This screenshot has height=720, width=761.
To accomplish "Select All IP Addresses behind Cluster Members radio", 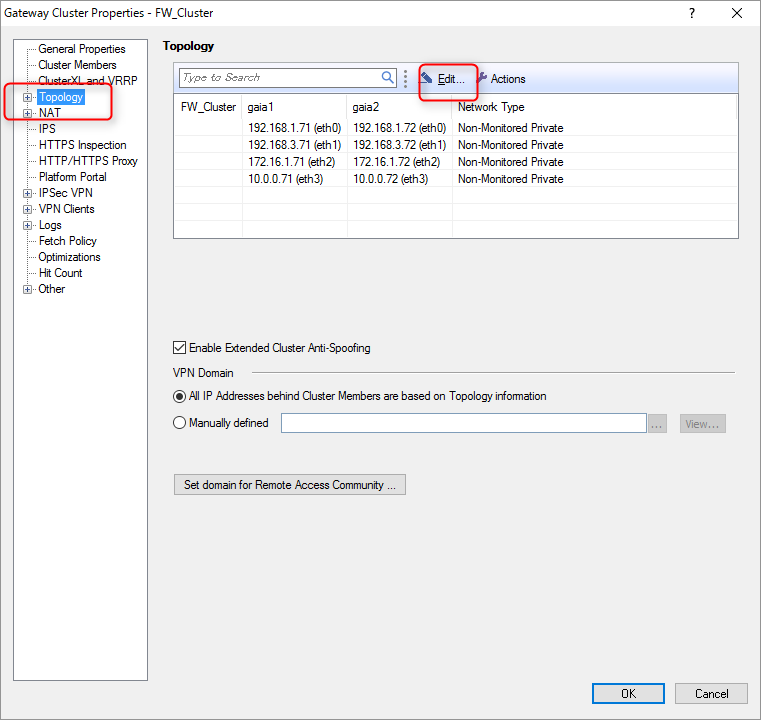I will pyautogui.click(x=179, y=396).
